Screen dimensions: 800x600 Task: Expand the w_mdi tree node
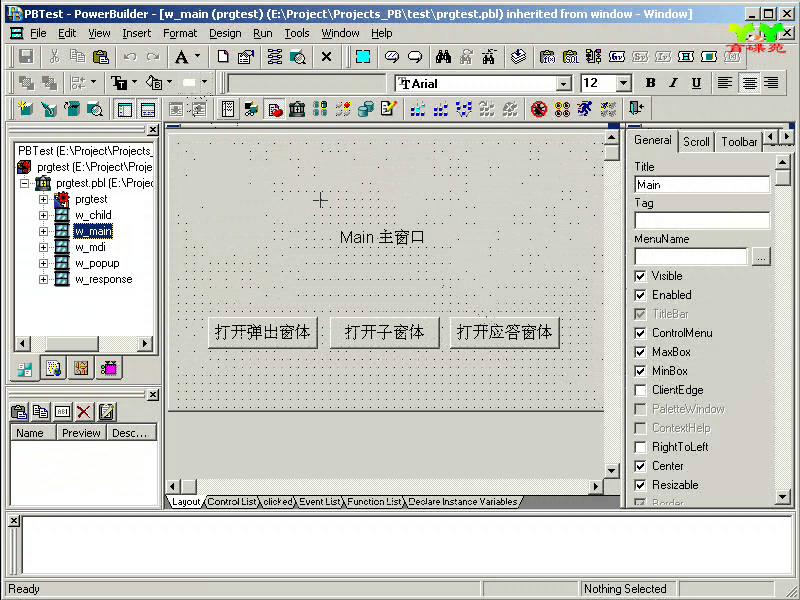pos(43,247)
